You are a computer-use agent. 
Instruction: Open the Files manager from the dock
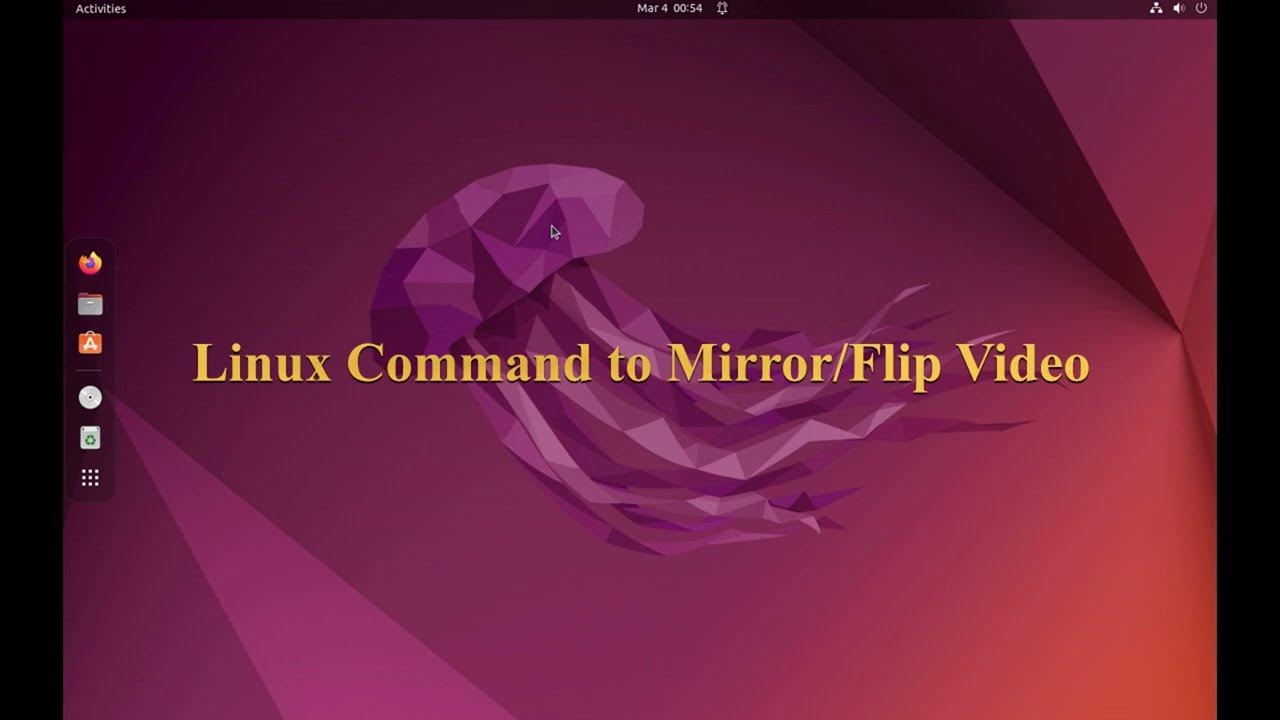pos(90,303)
